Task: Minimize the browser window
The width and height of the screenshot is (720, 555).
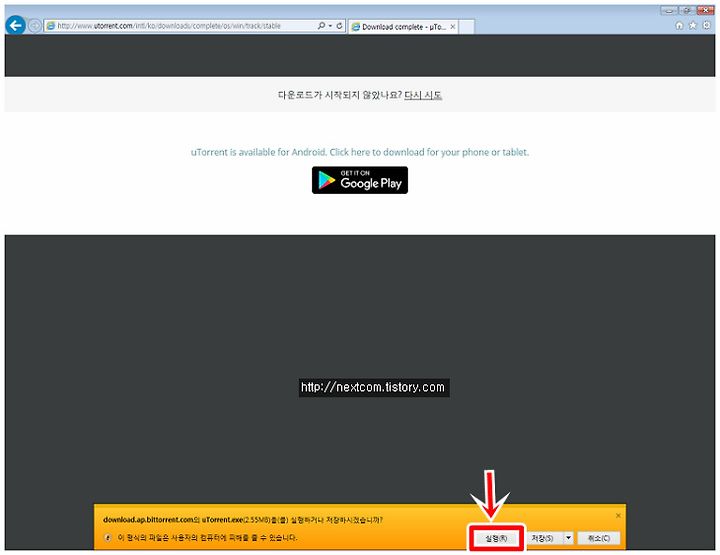Action: coord(669,10)
